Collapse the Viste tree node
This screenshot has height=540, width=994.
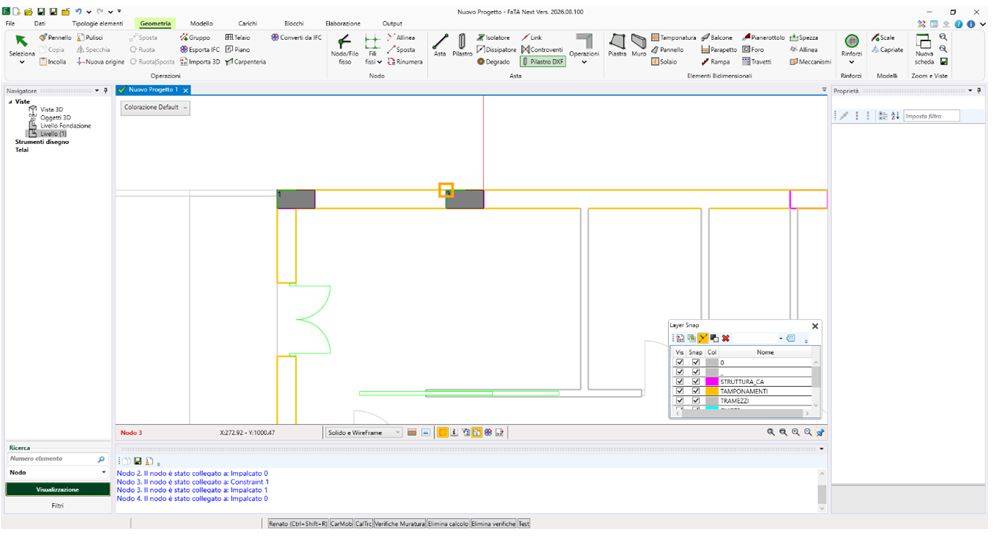click(x=10, y=101)
